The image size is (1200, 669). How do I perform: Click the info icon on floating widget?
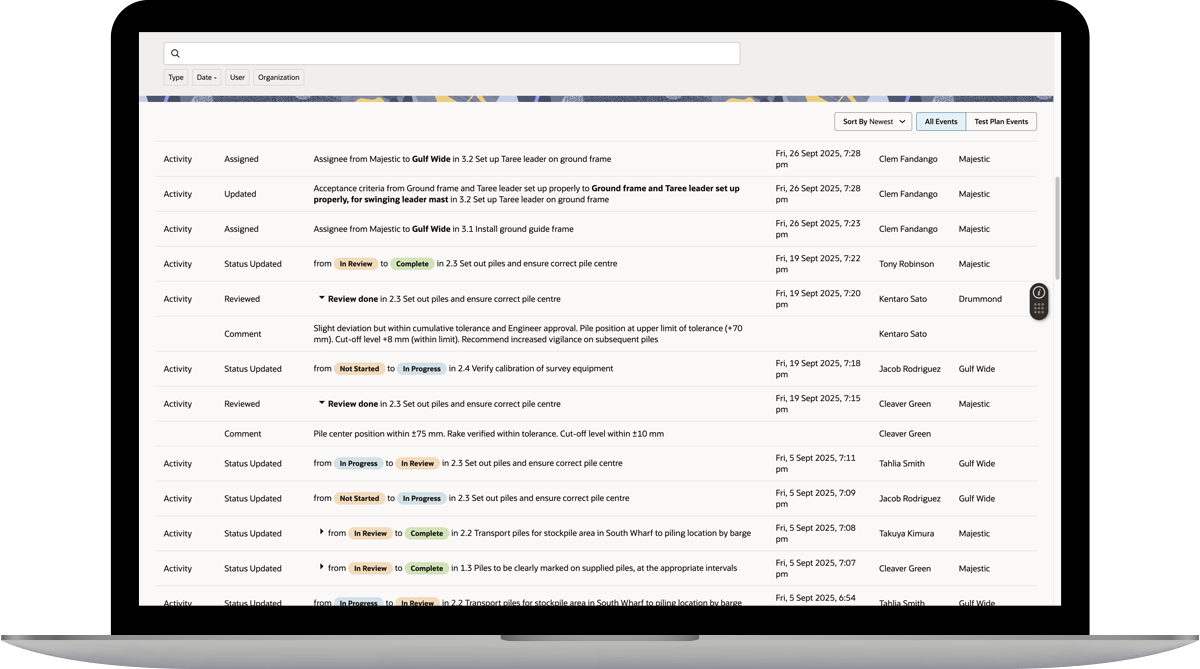(1039, 293)
